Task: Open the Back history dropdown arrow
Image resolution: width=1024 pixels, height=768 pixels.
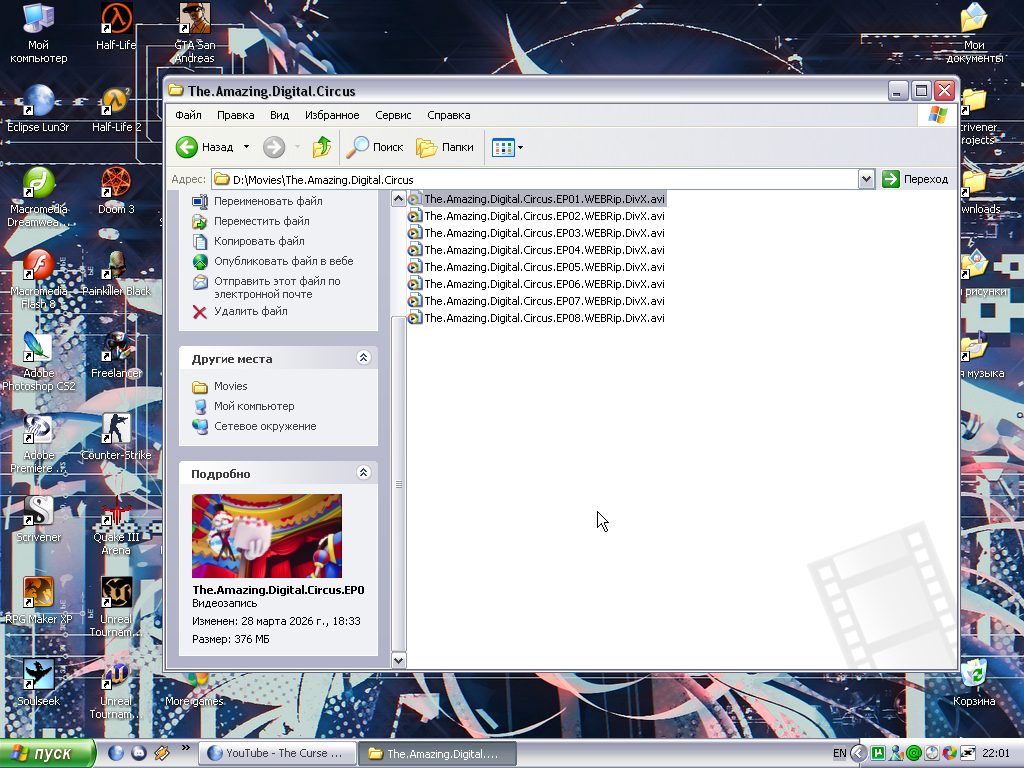Action: 246,147
